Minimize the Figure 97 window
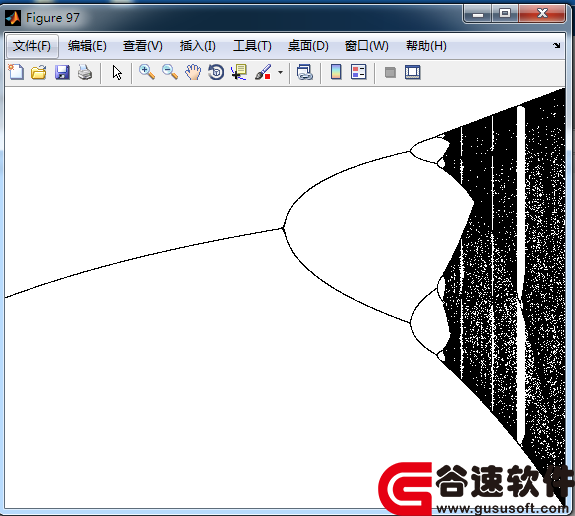The height and width of the screenshot is (516, 575). 477,14
